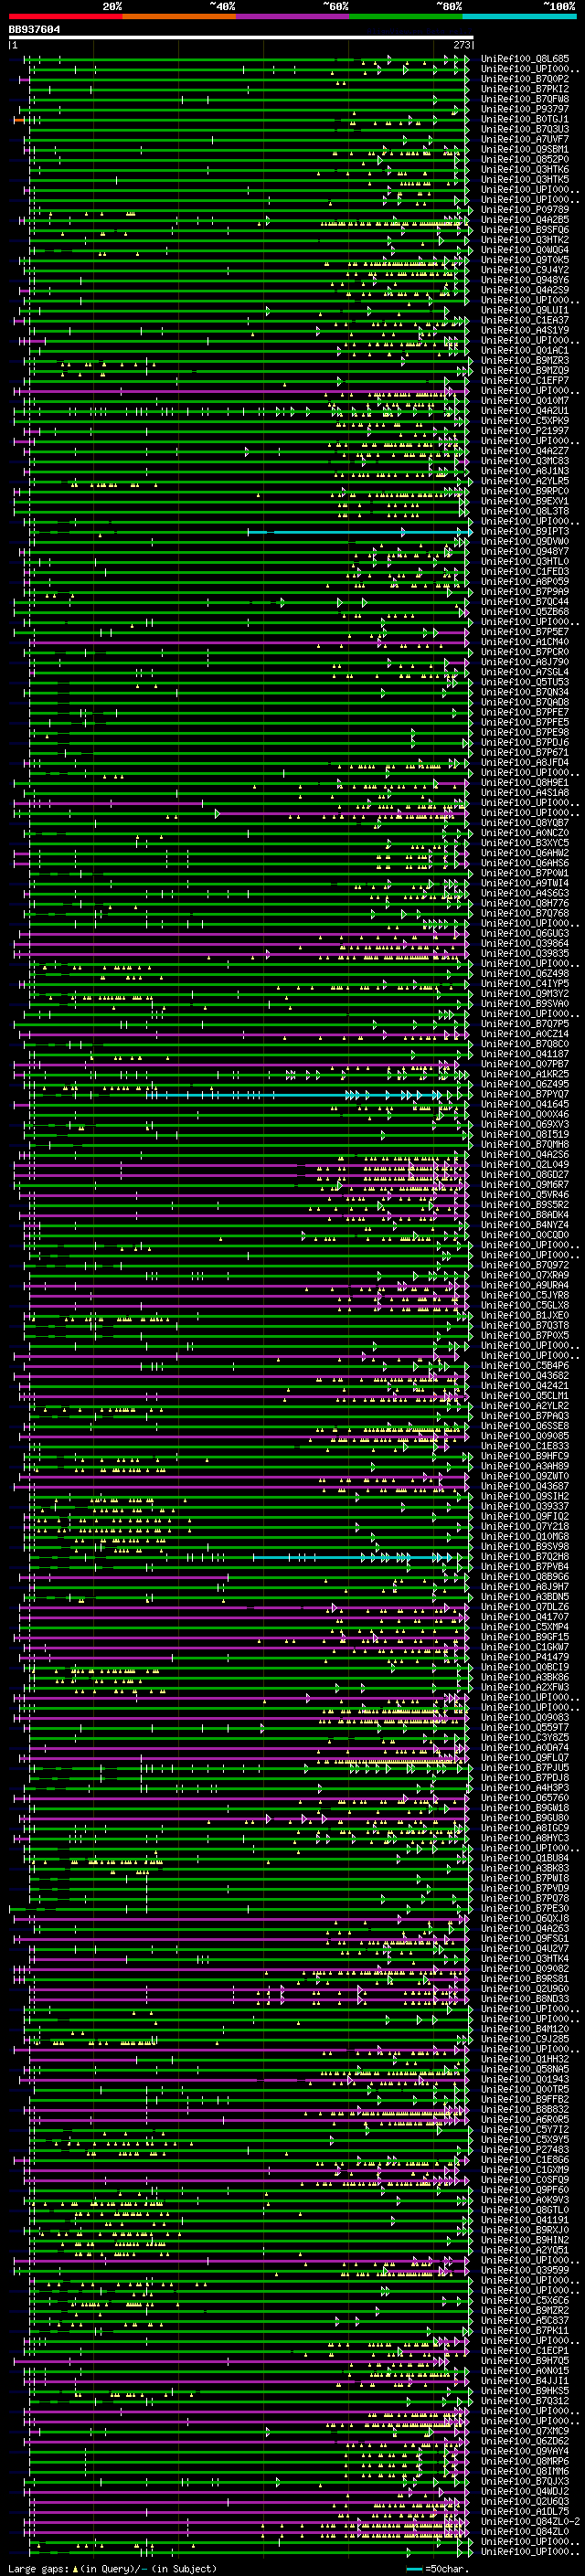Select the UniRef100_A0NCZ0 label
585x2576 pixels.
pos(525,833)
